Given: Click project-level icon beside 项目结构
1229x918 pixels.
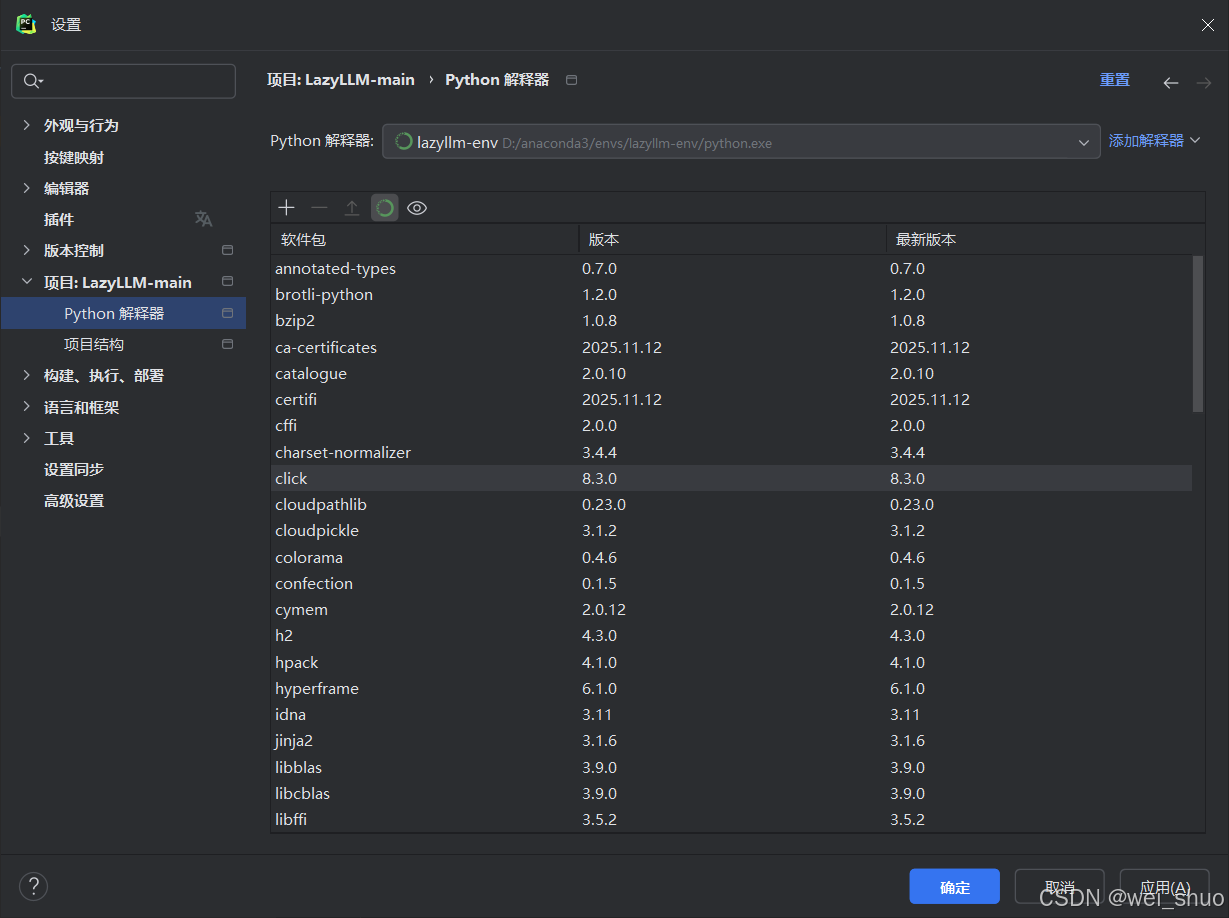Looking at the screenshot, I should 227,344.
